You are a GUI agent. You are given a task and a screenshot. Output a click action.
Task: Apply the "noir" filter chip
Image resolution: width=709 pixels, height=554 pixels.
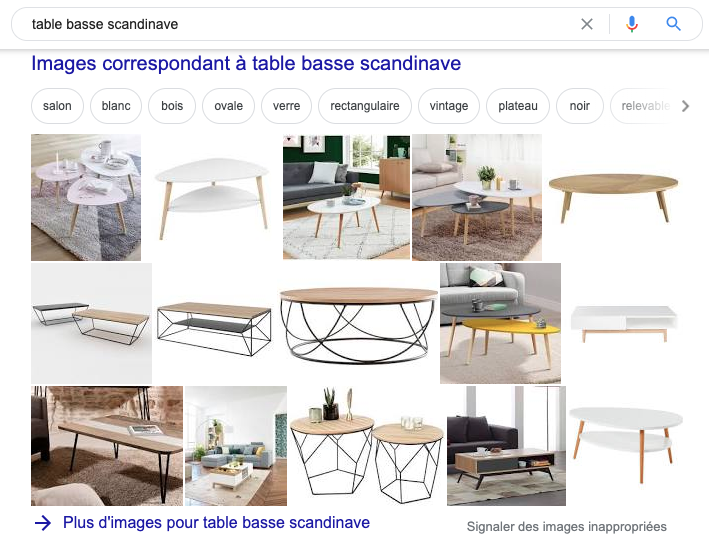(x=579, y=106)
